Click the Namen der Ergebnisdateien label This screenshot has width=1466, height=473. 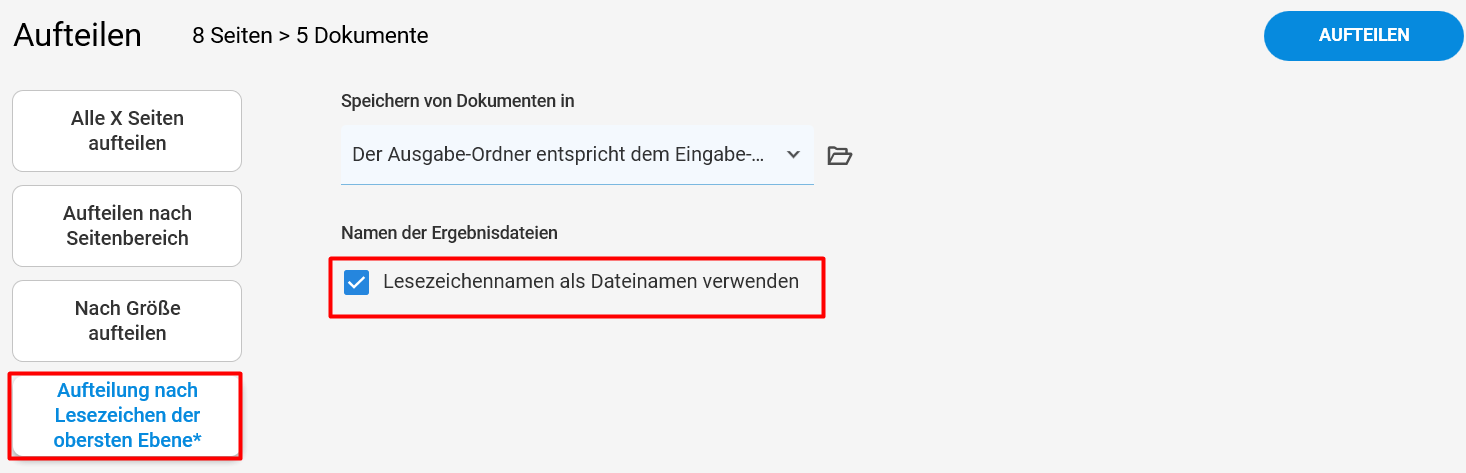[x=449, y=233]
